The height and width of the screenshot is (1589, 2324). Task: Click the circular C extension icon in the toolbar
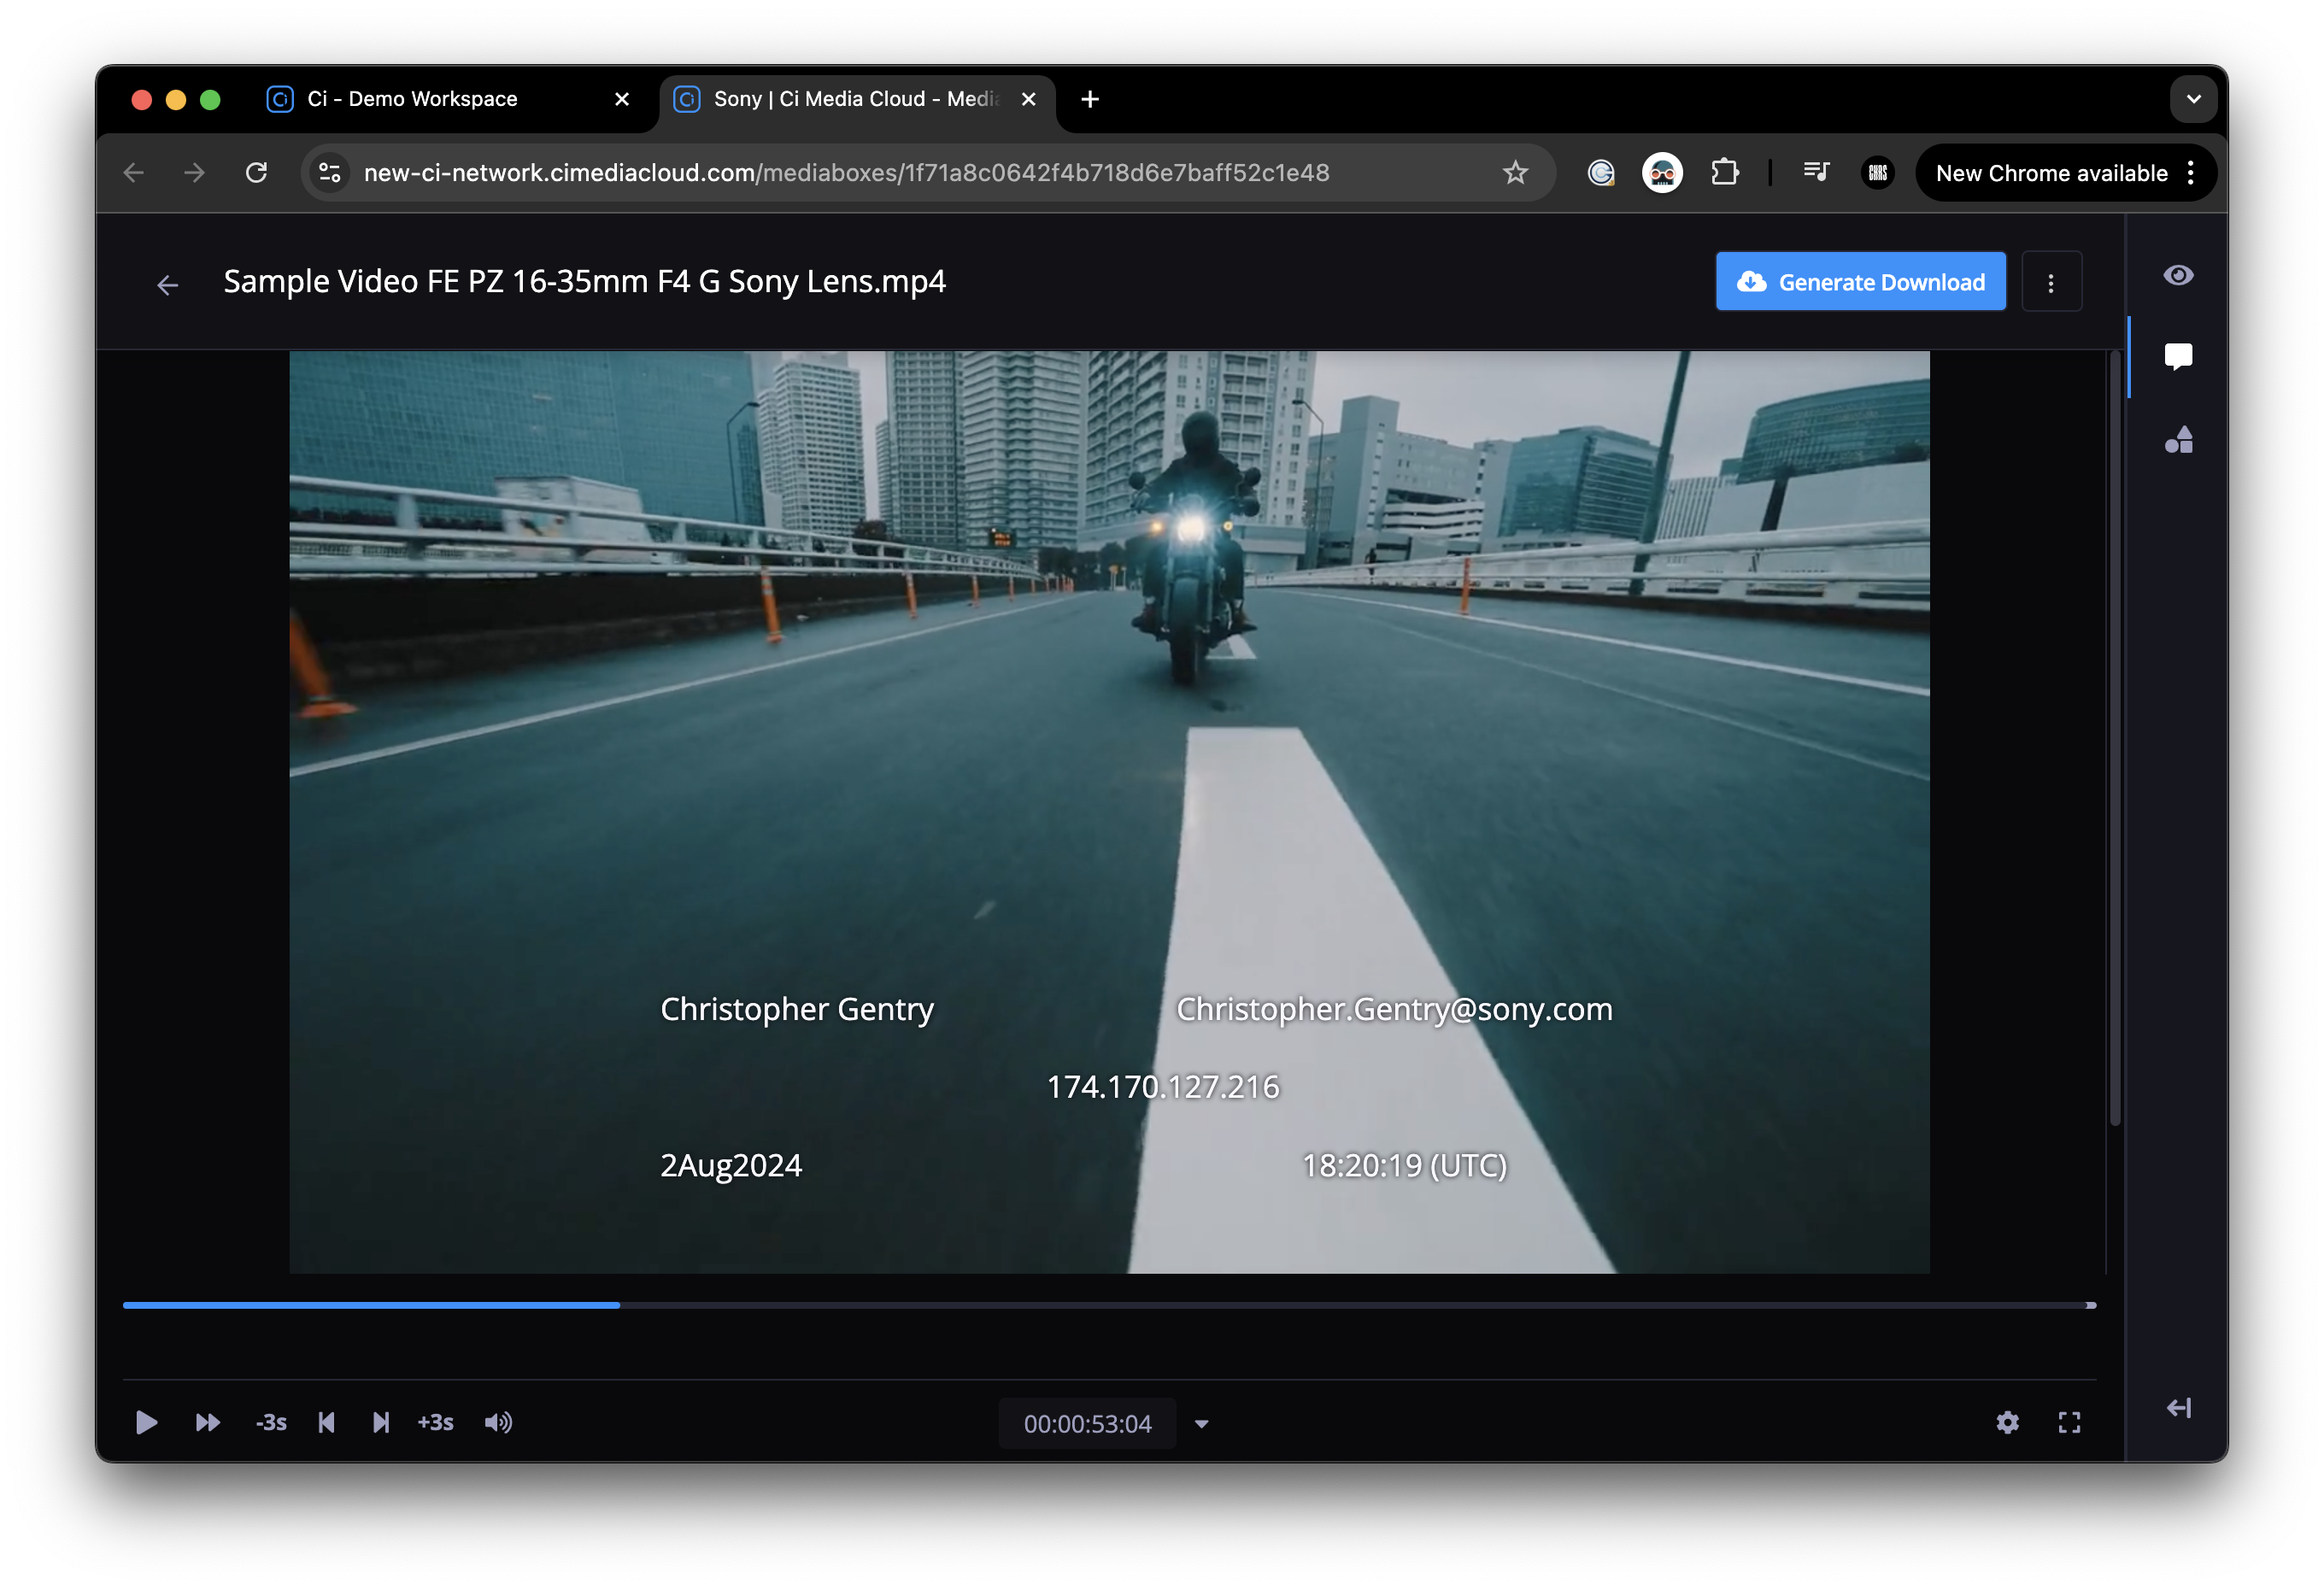(1600, 172)
